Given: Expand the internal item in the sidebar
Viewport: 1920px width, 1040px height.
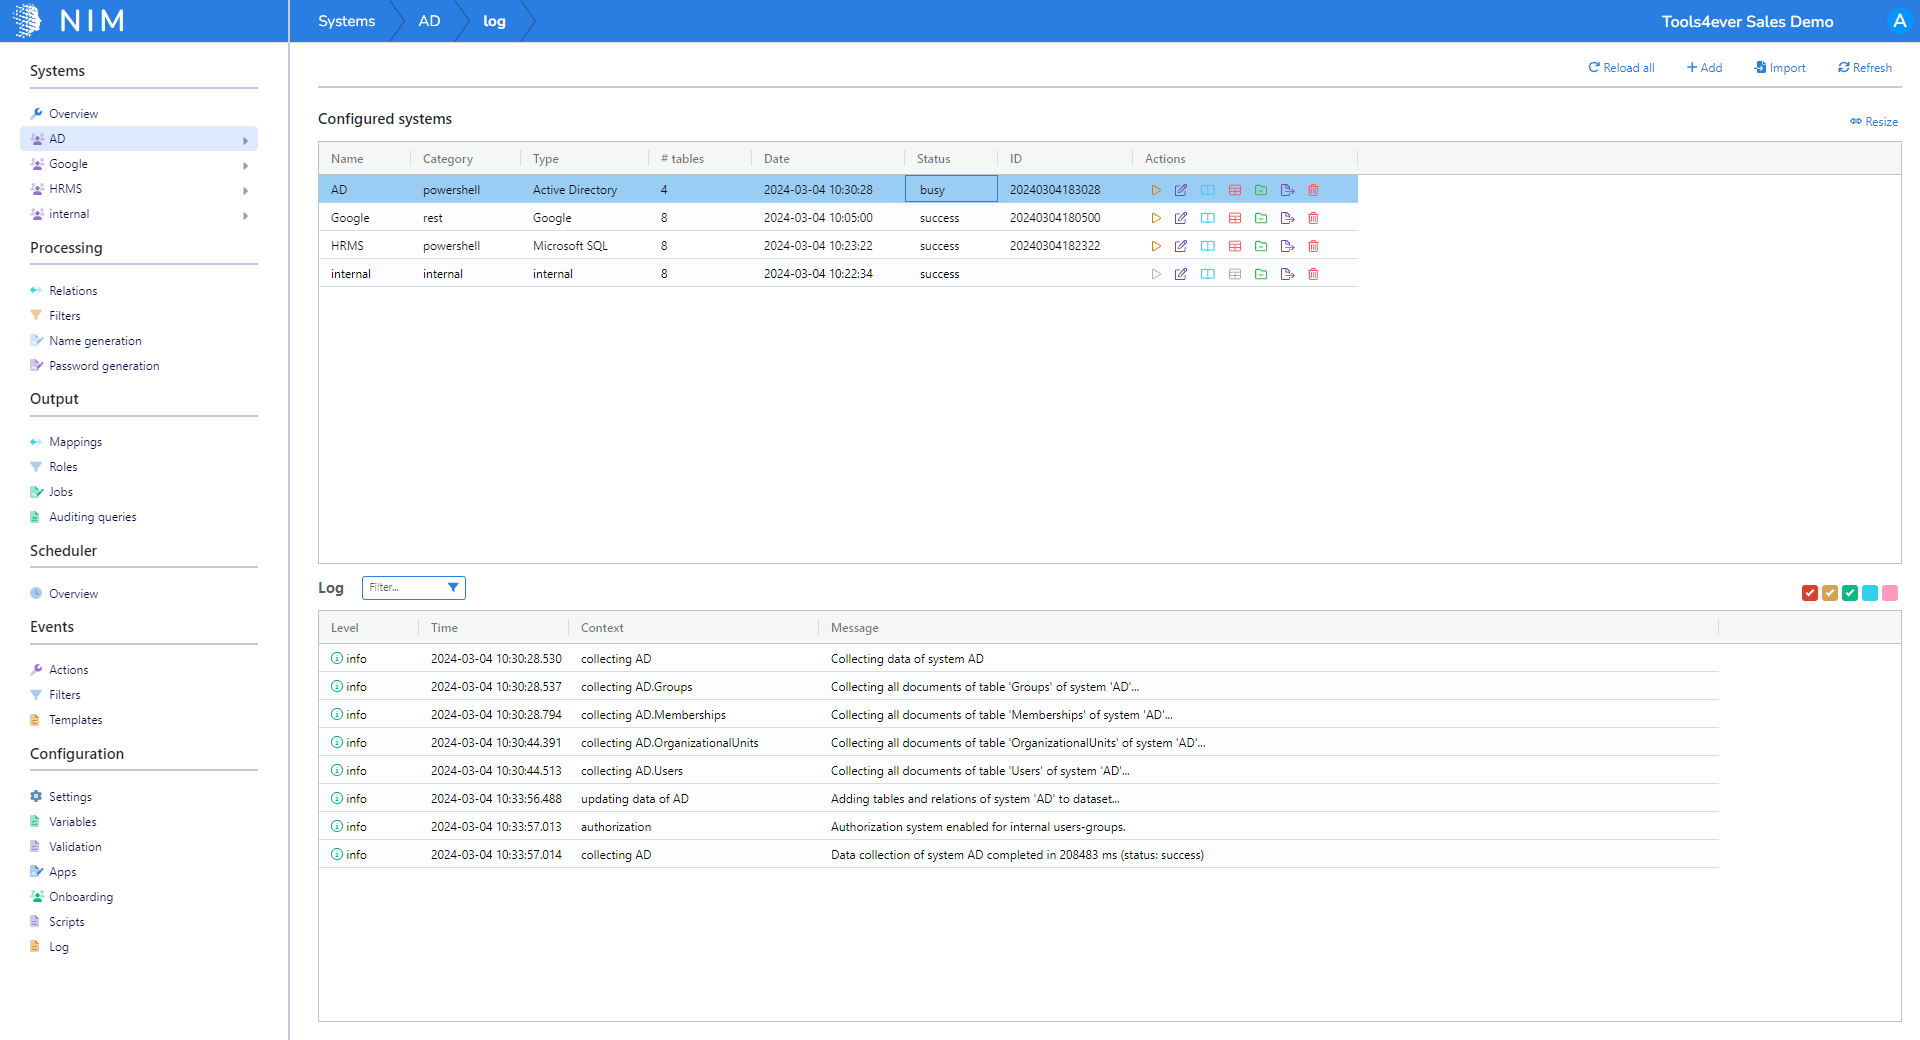Looking at the screenshot, I should point(245,214).
